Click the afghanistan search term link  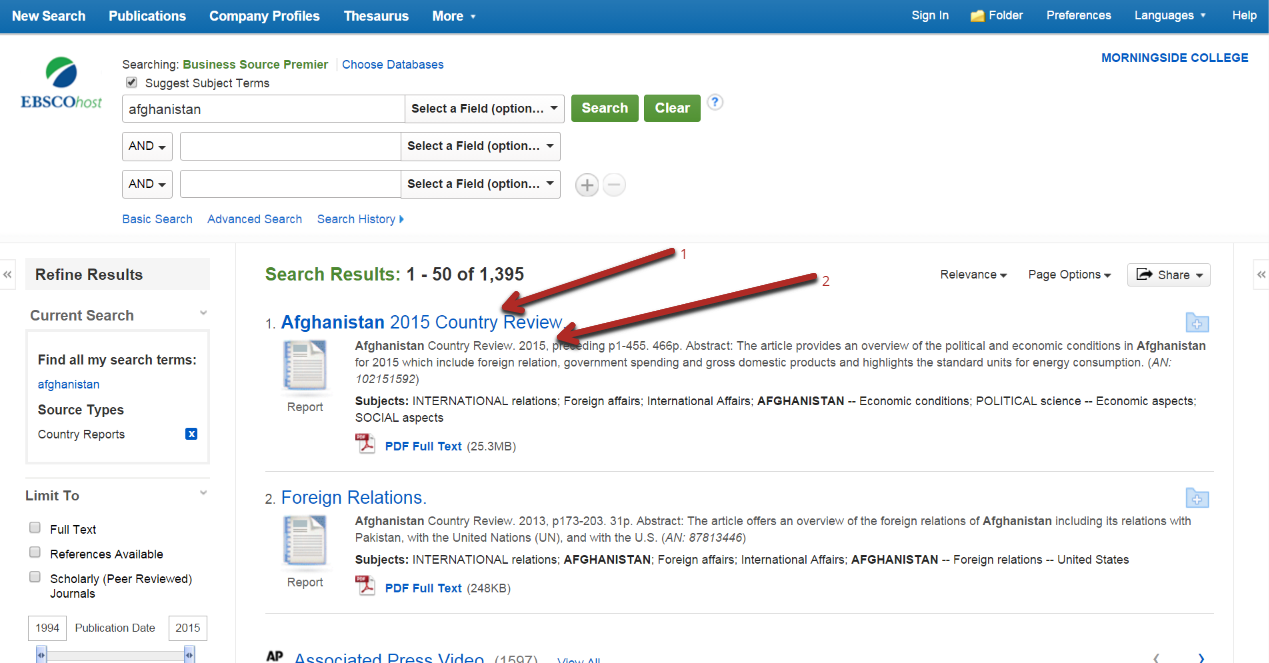click(69, 384)
